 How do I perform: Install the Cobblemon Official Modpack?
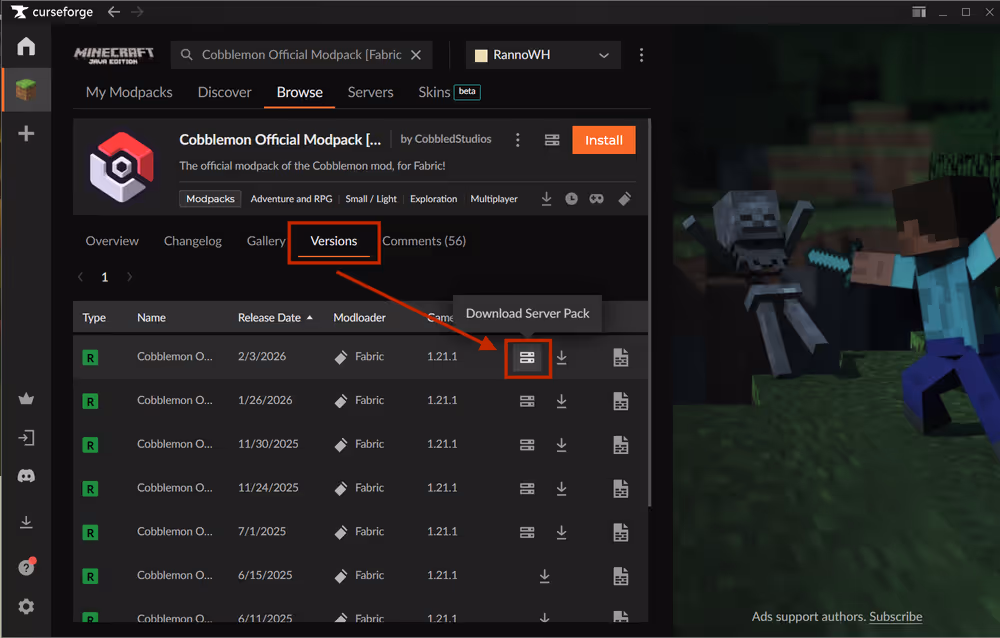point(603,140)
